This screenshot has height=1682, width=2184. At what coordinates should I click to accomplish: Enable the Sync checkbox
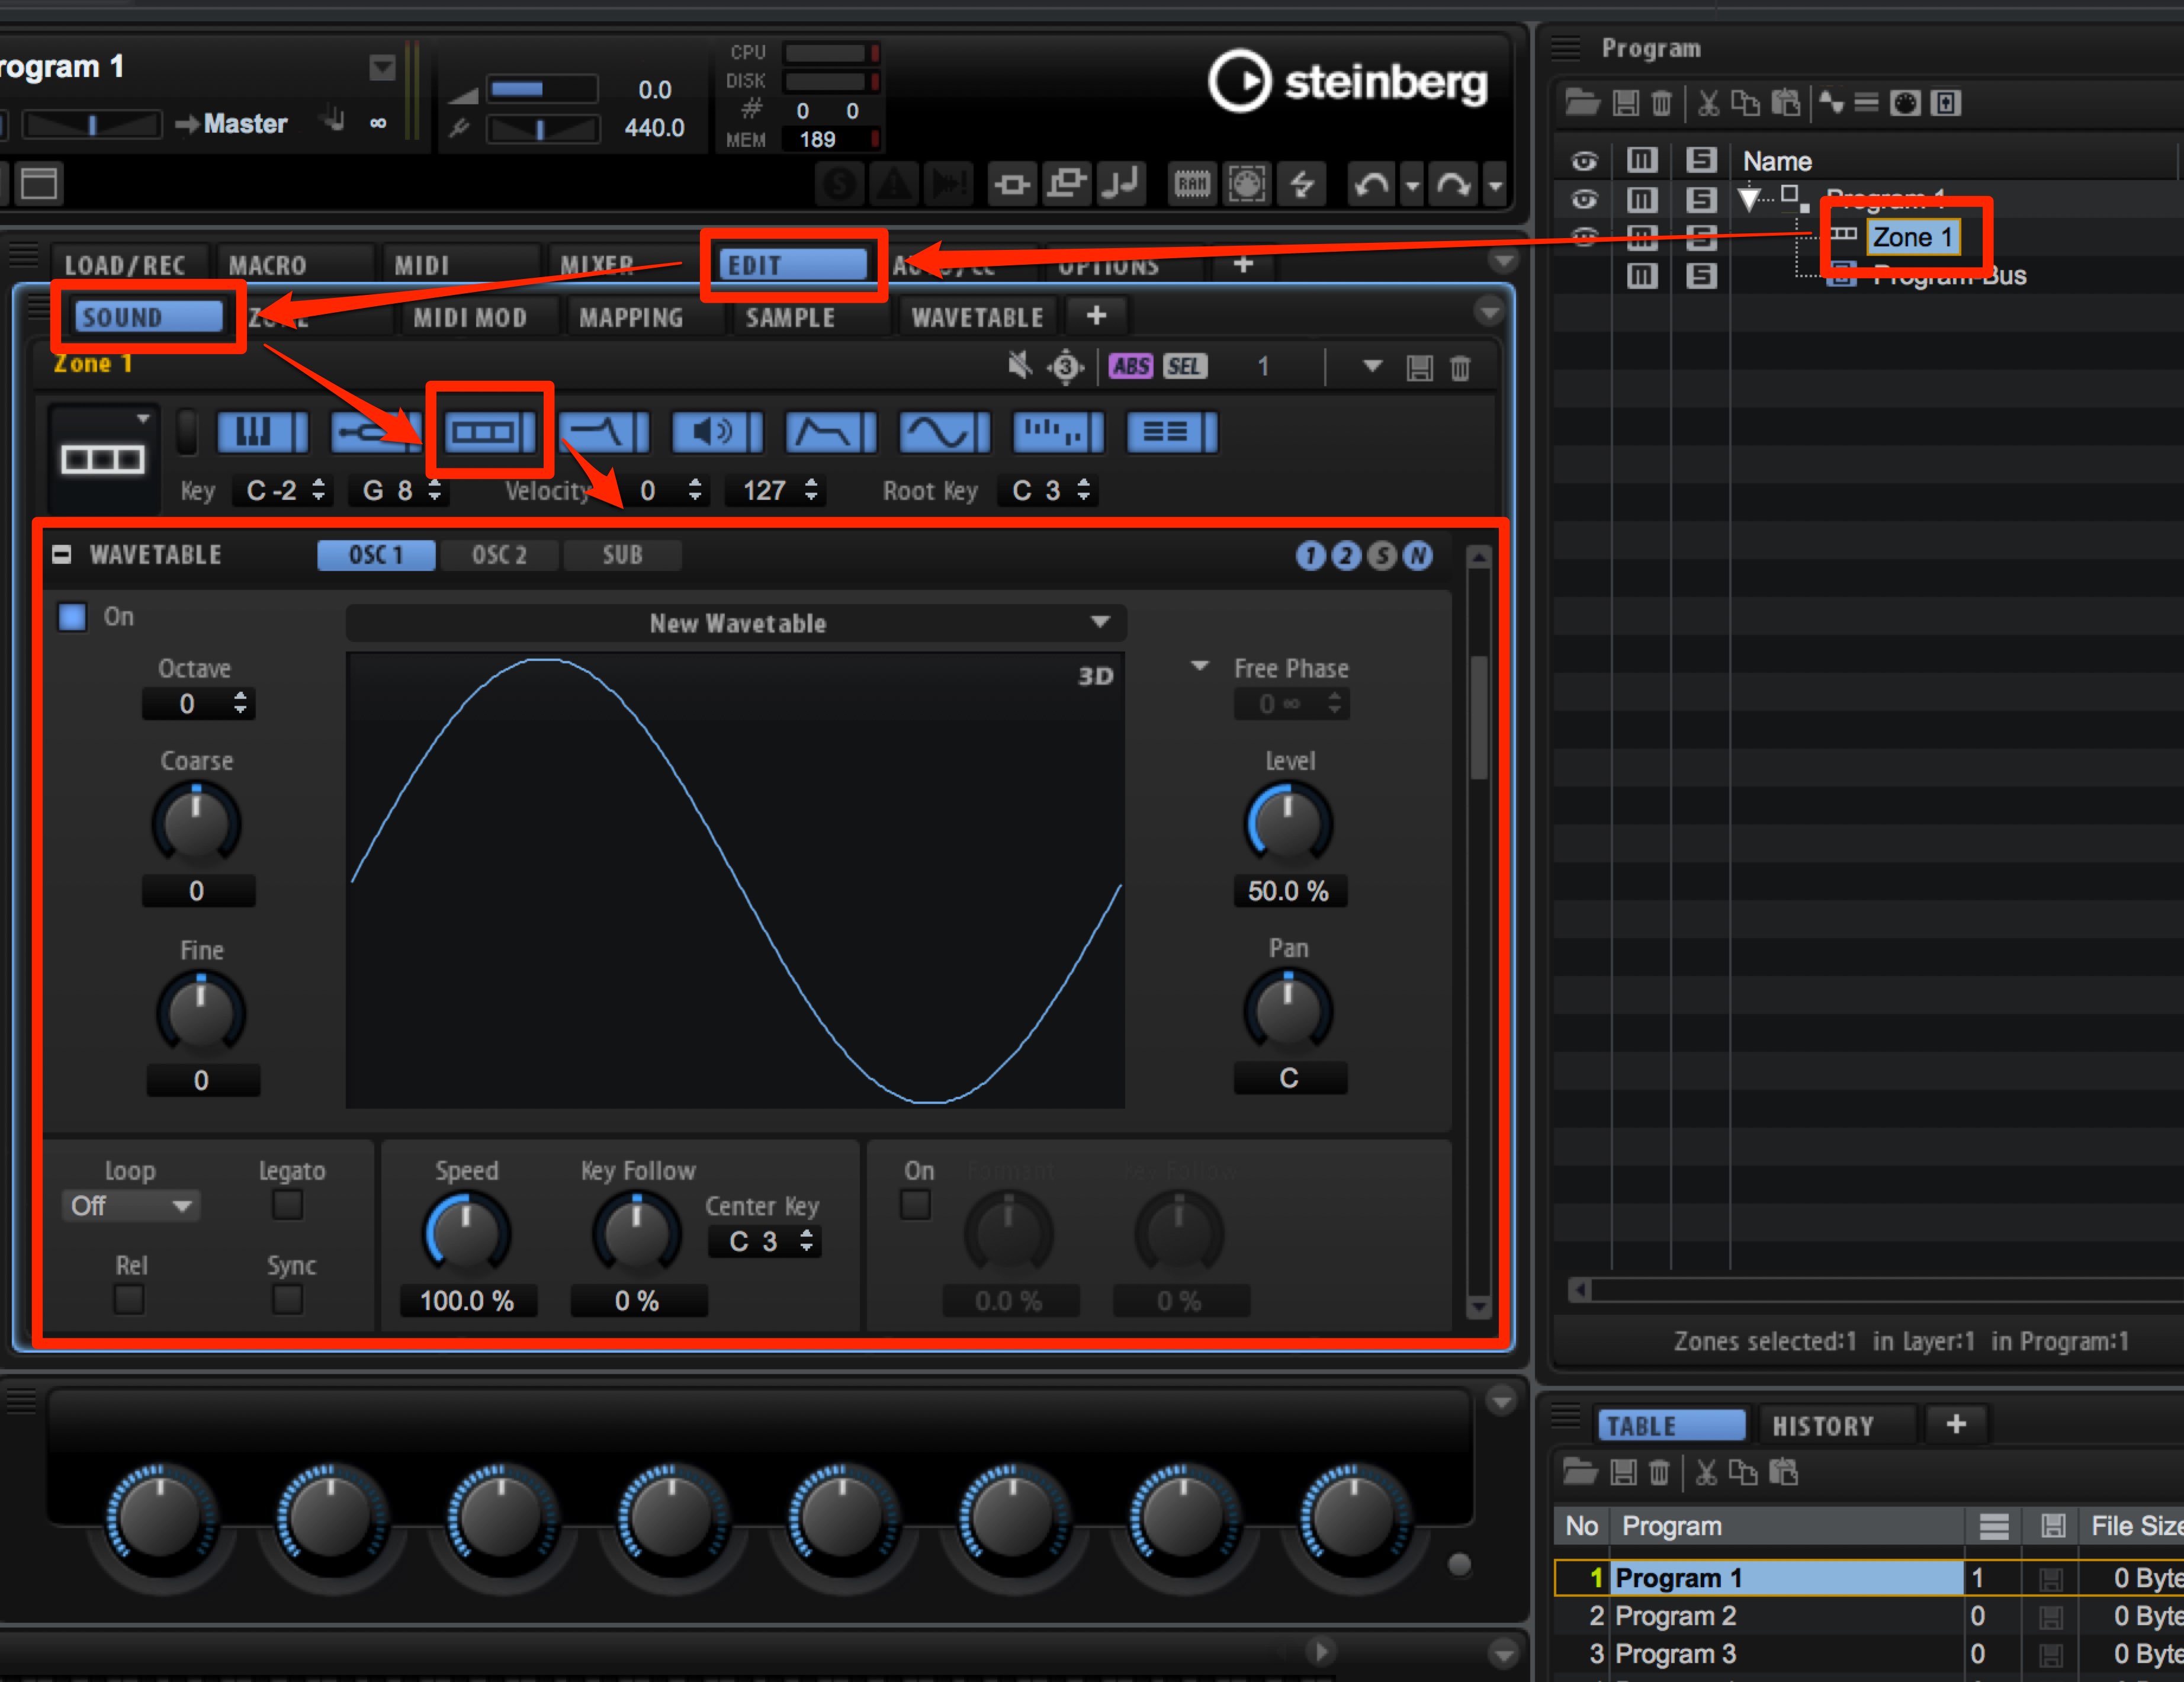pos(287,1300)
